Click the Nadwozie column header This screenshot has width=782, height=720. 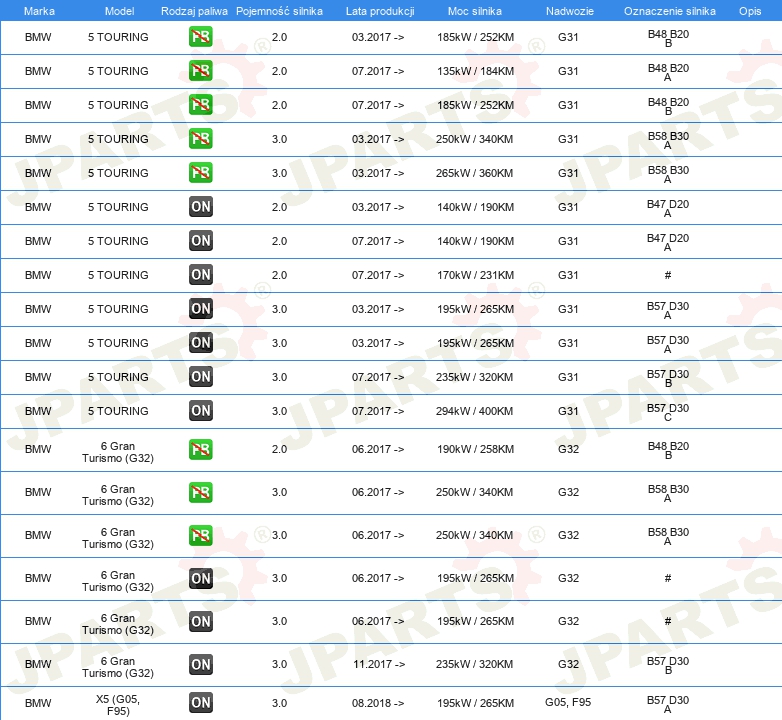[570, 11]
